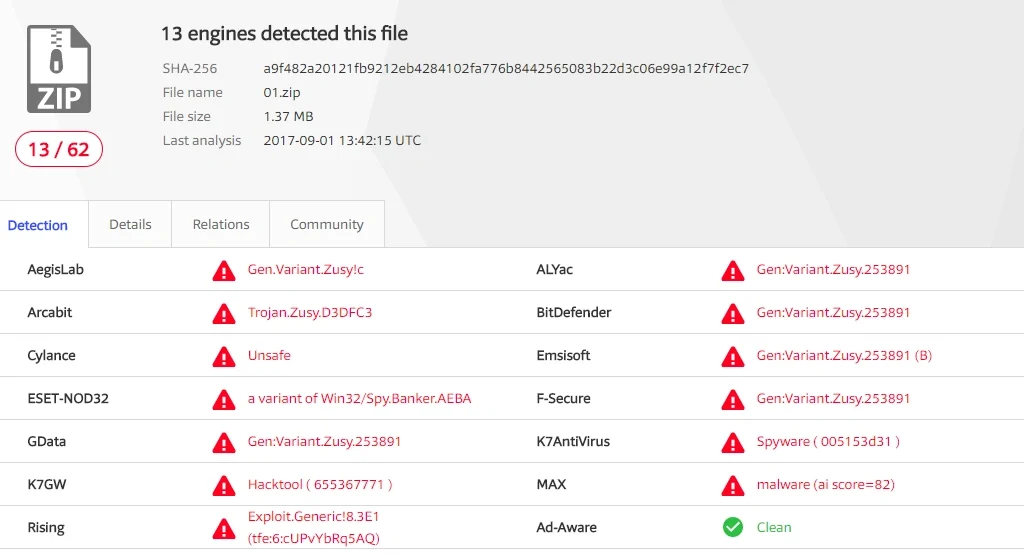Click the green Clean checkmark for Ad-Aware
The height and width of the screenshot is (555, 1024).
click(733, 527)
